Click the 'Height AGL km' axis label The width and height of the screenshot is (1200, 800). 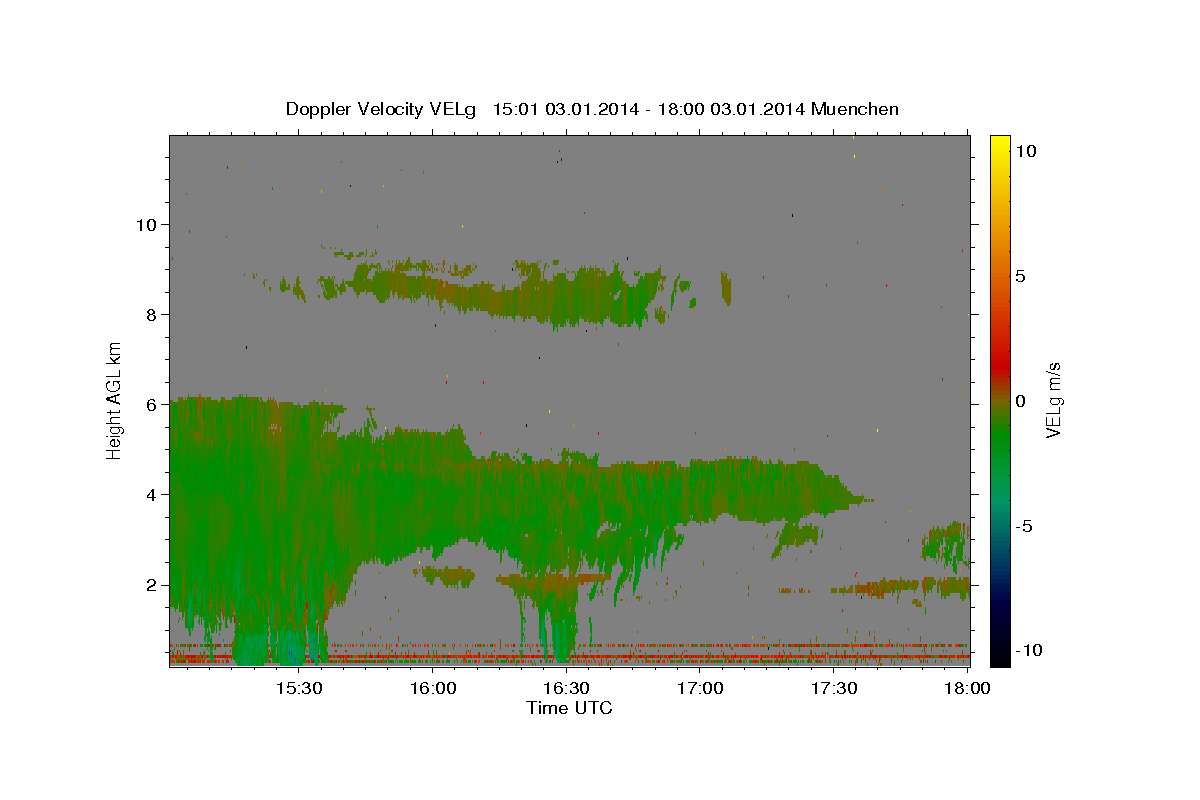click(x=115, y=399)
